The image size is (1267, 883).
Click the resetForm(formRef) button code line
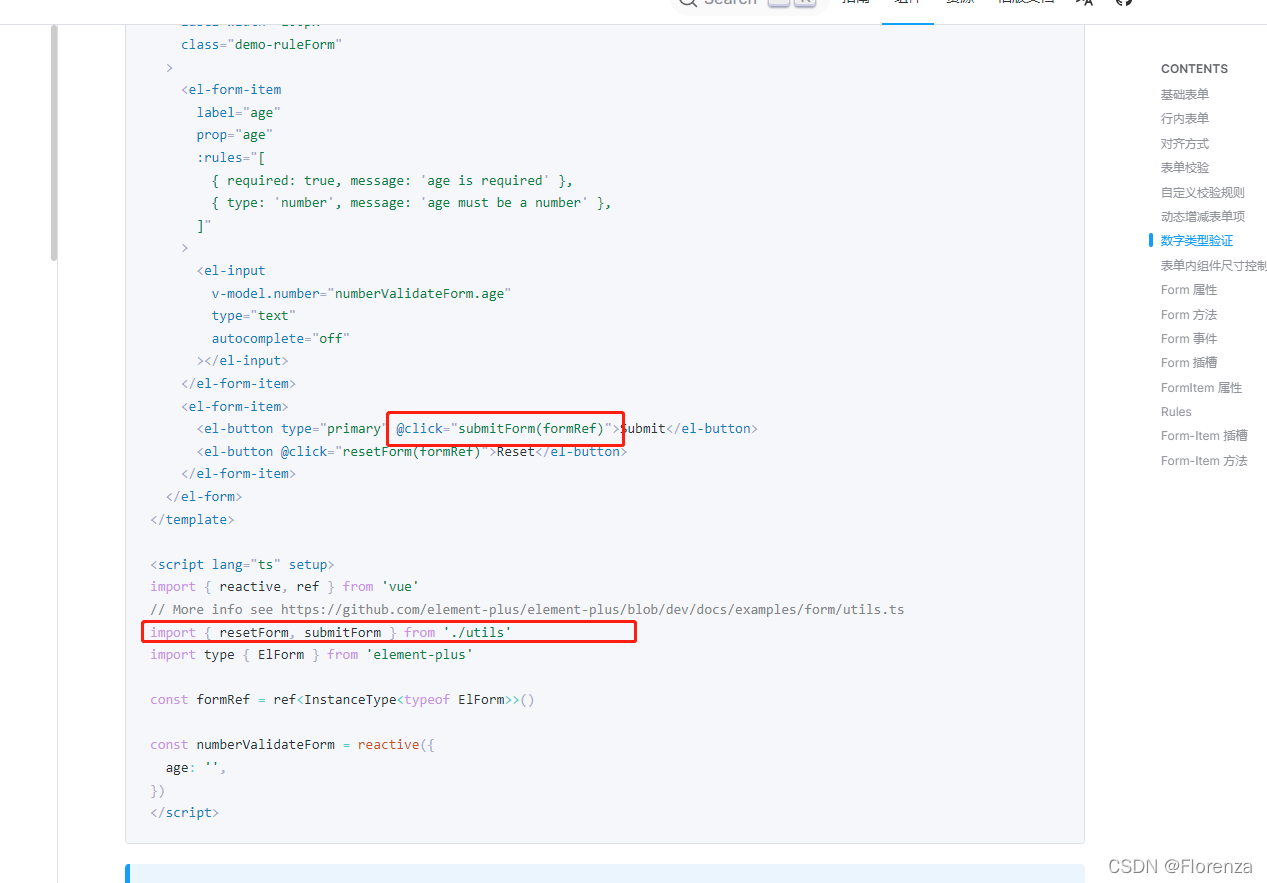411,451
